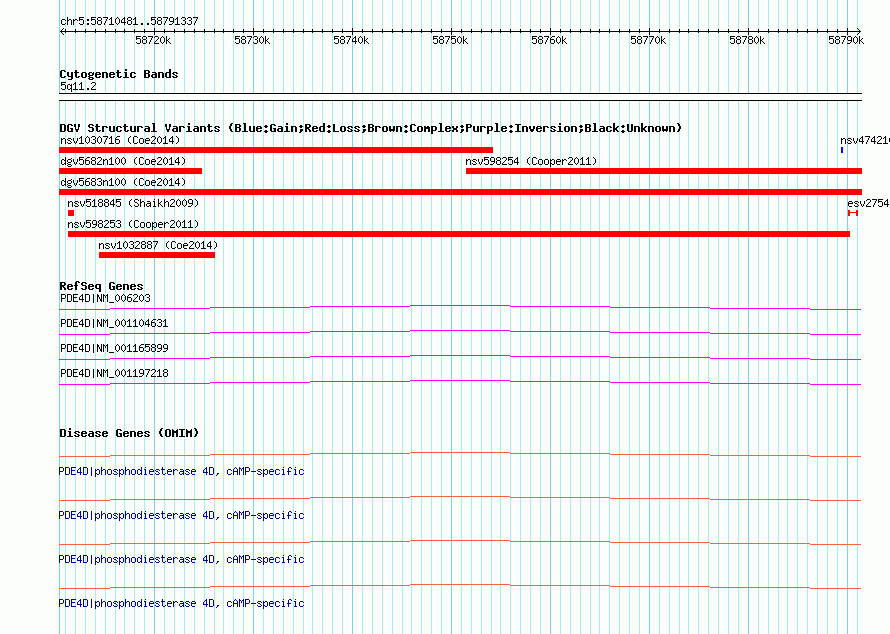Click the full-width red bar for dgv5683n100
The height and width of the screenshot is (634, 890).
(x=460, y=192)
